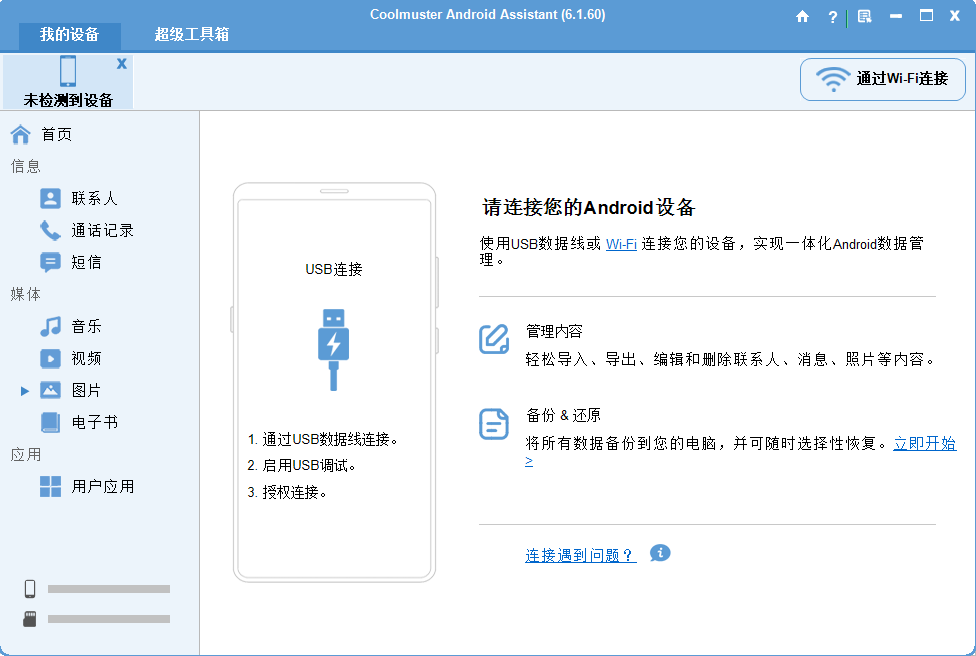Screen dimensions: 976x656
Task: Click the 联系人 contacts icon
Action: (x=50, y=199)
